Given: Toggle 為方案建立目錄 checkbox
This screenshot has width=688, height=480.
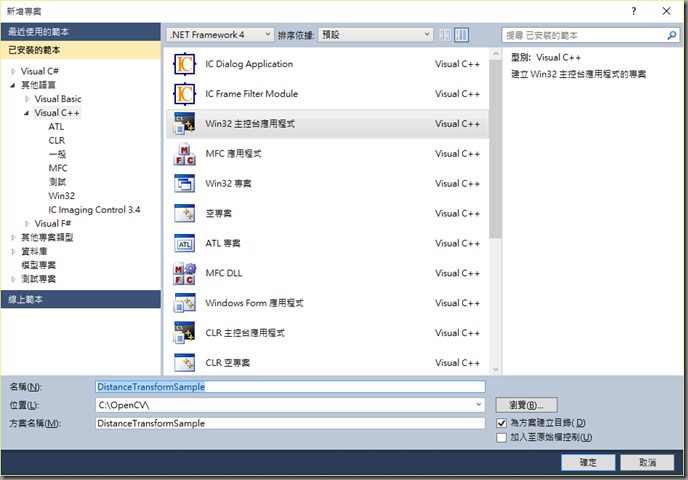Looking at the screenshot, I should click(502, 423).
